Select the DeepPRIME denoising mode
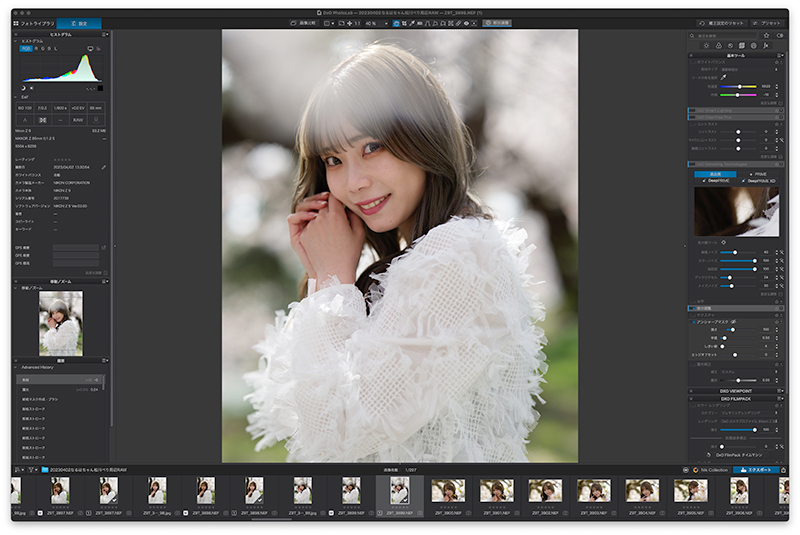Image resolution: width=800 pixels, height=535 pixels. tap(715, 181)
